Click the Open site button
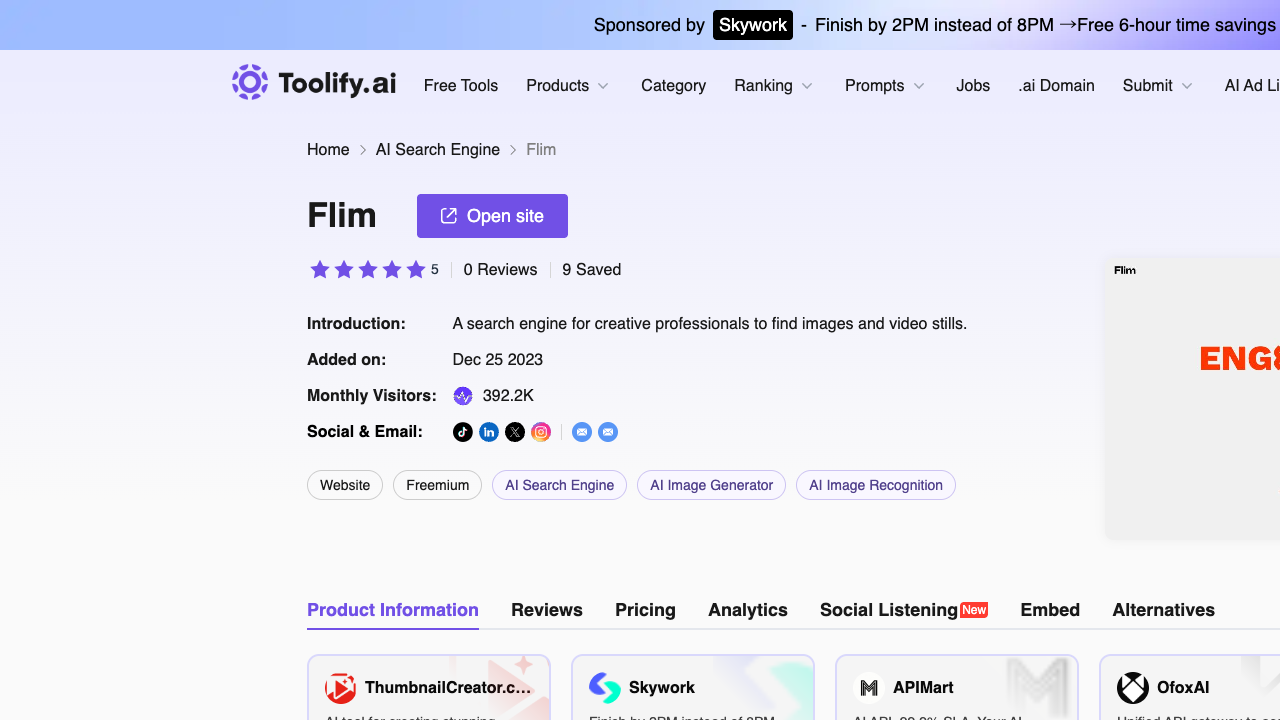 coord(492,216)
